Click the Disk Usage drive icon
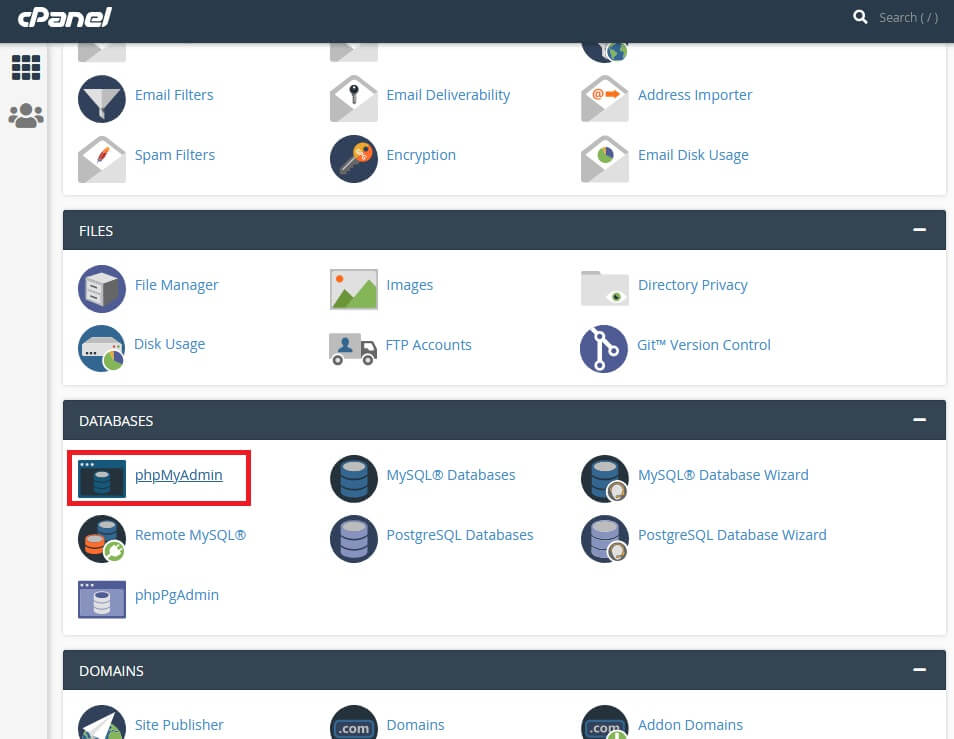954x739 pixels. pos(102,349)
